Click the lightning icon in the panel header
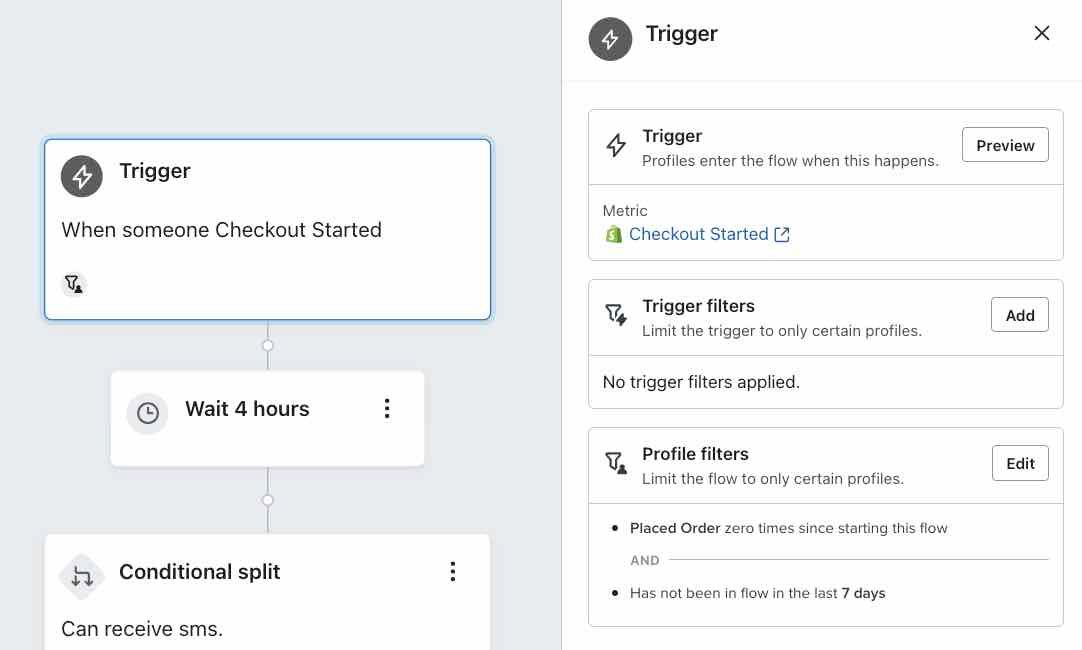The image size is (1082, 650). coord(610,40)
